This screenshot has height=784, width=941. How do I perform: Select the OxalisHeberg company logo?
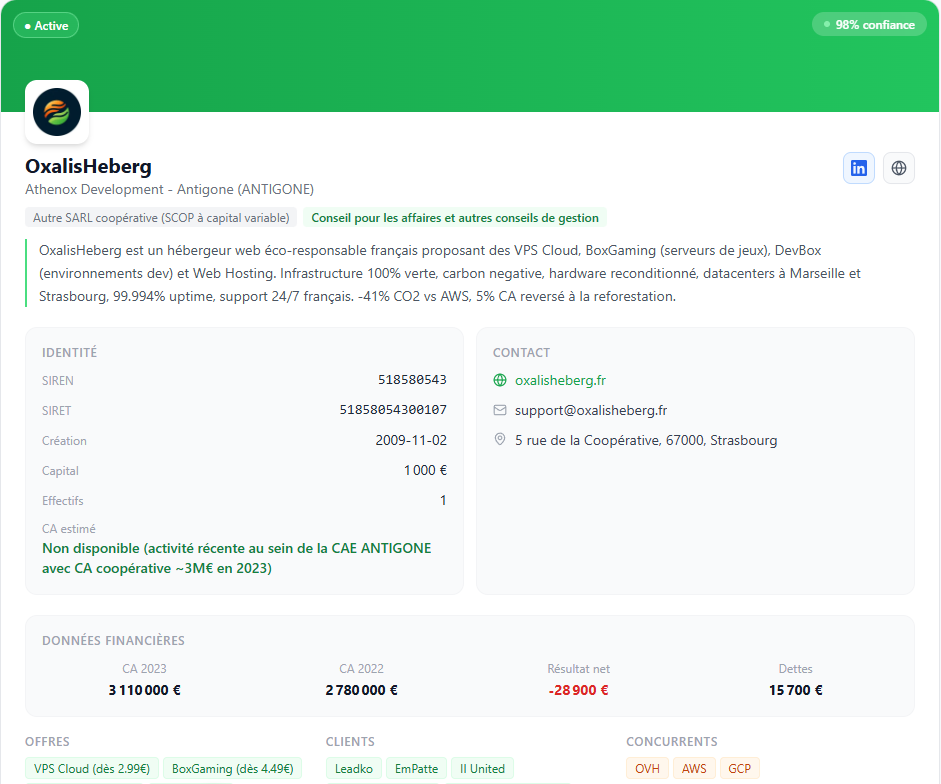coord(57,112)
